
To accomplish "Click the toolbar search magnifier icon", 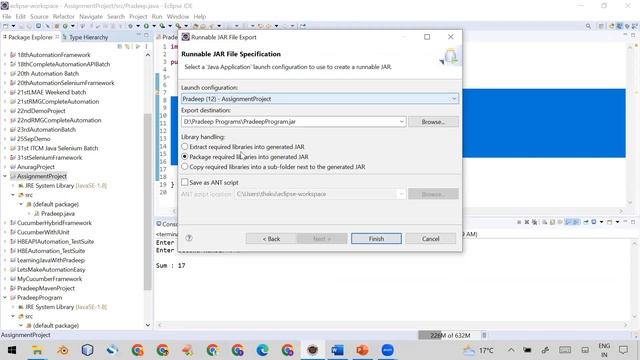I will pos(588,26).
